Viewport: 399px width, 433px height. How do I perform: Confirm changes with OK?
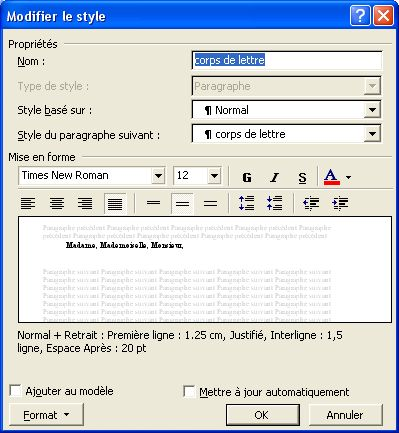pyautogui.click(x=263, y=415)
